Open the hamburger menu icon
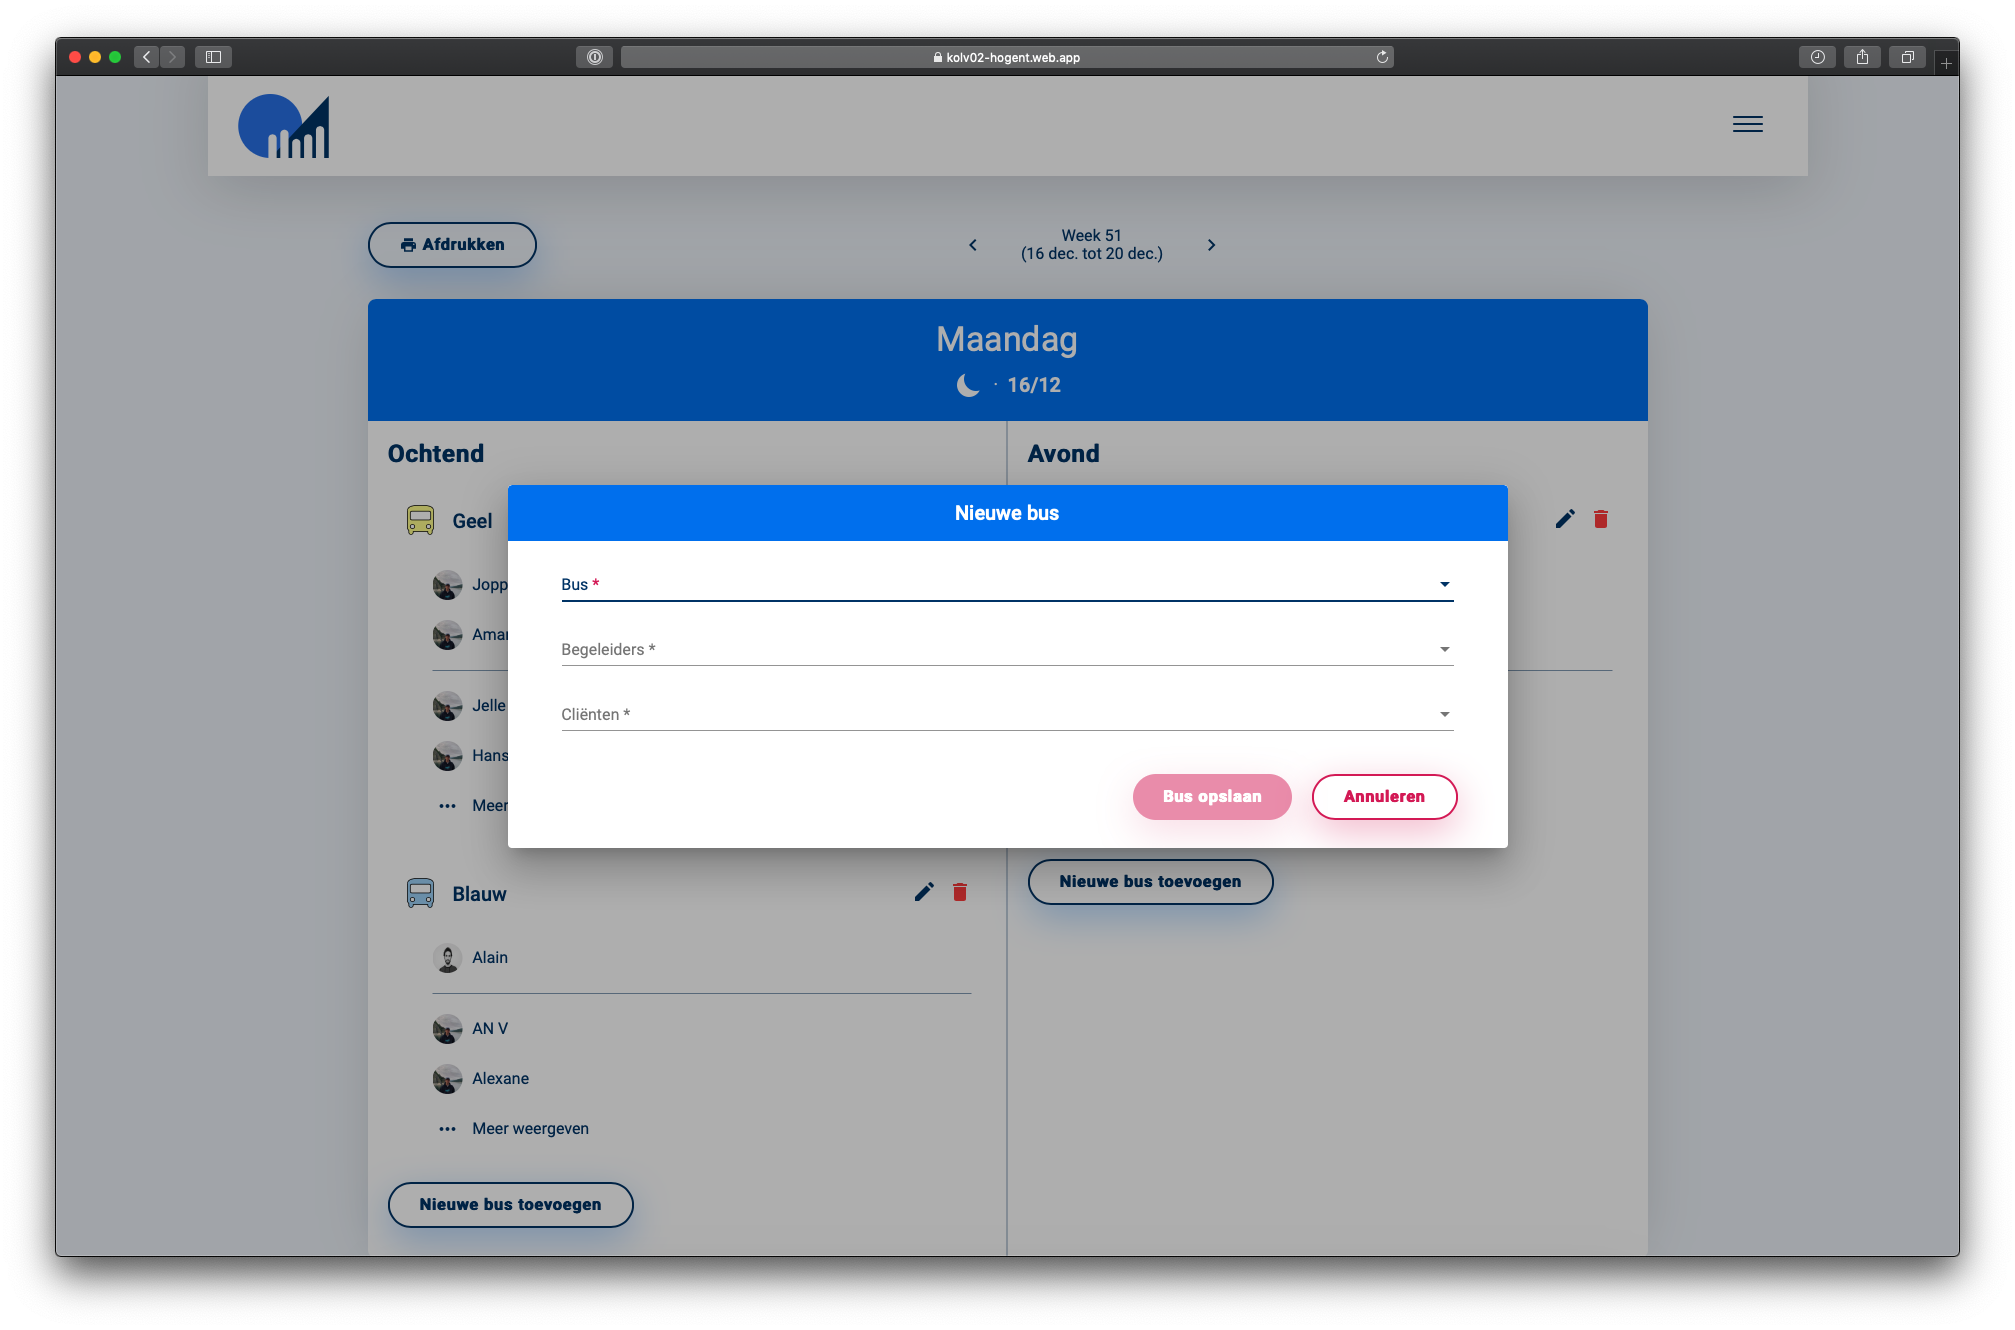 coord(1747,124)
